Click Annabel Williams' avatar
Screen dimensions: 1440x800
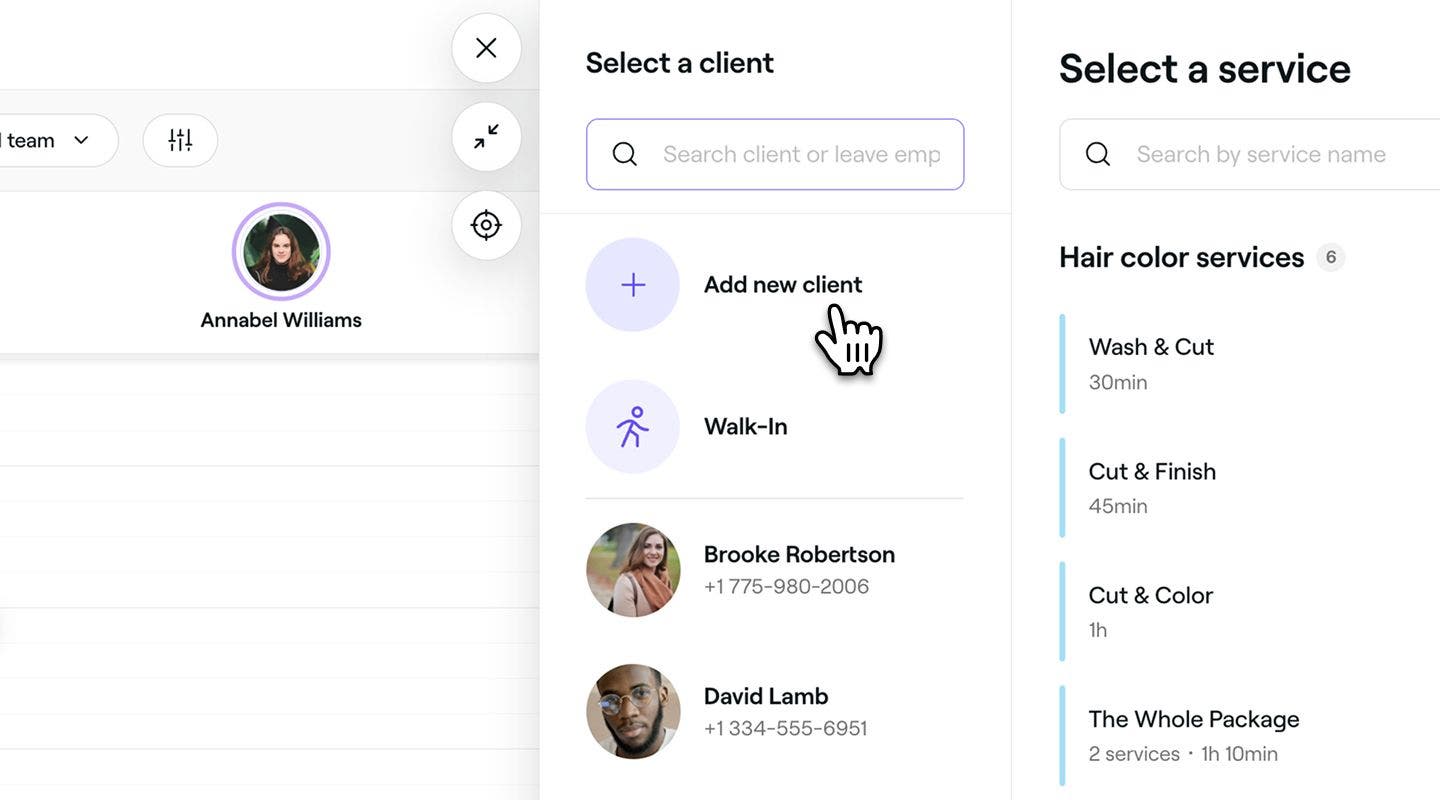click(281, 252)
